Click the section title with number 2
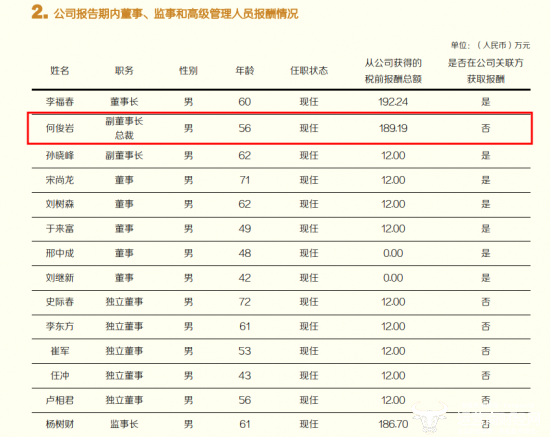Viewport: 550px width, 437px height. tap(165, 13)
